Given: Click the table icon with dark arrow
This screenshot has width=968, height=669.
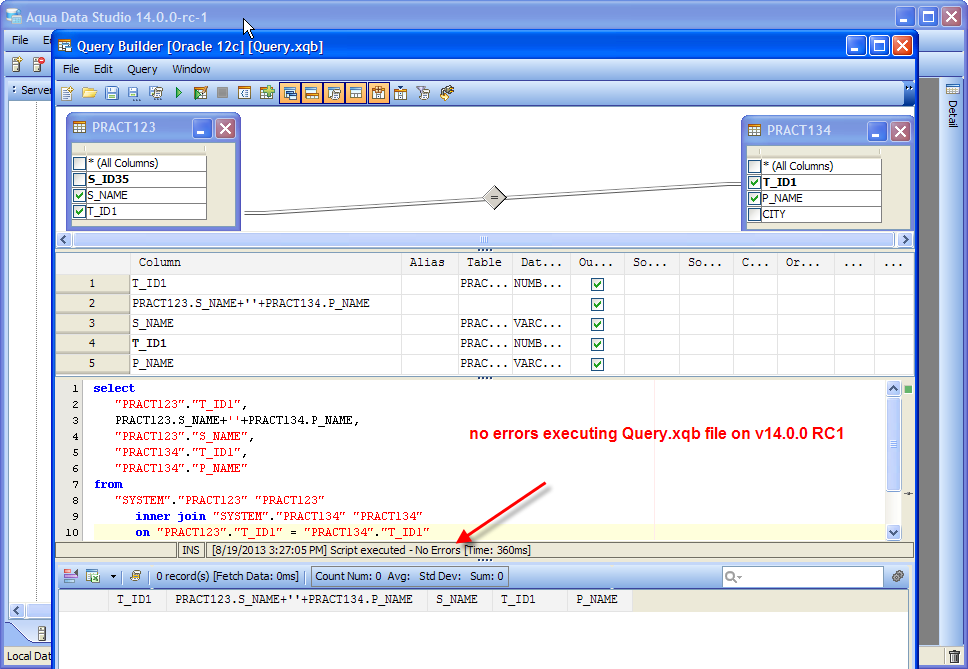Looking at the screenshot, I should tap(401, 93).
